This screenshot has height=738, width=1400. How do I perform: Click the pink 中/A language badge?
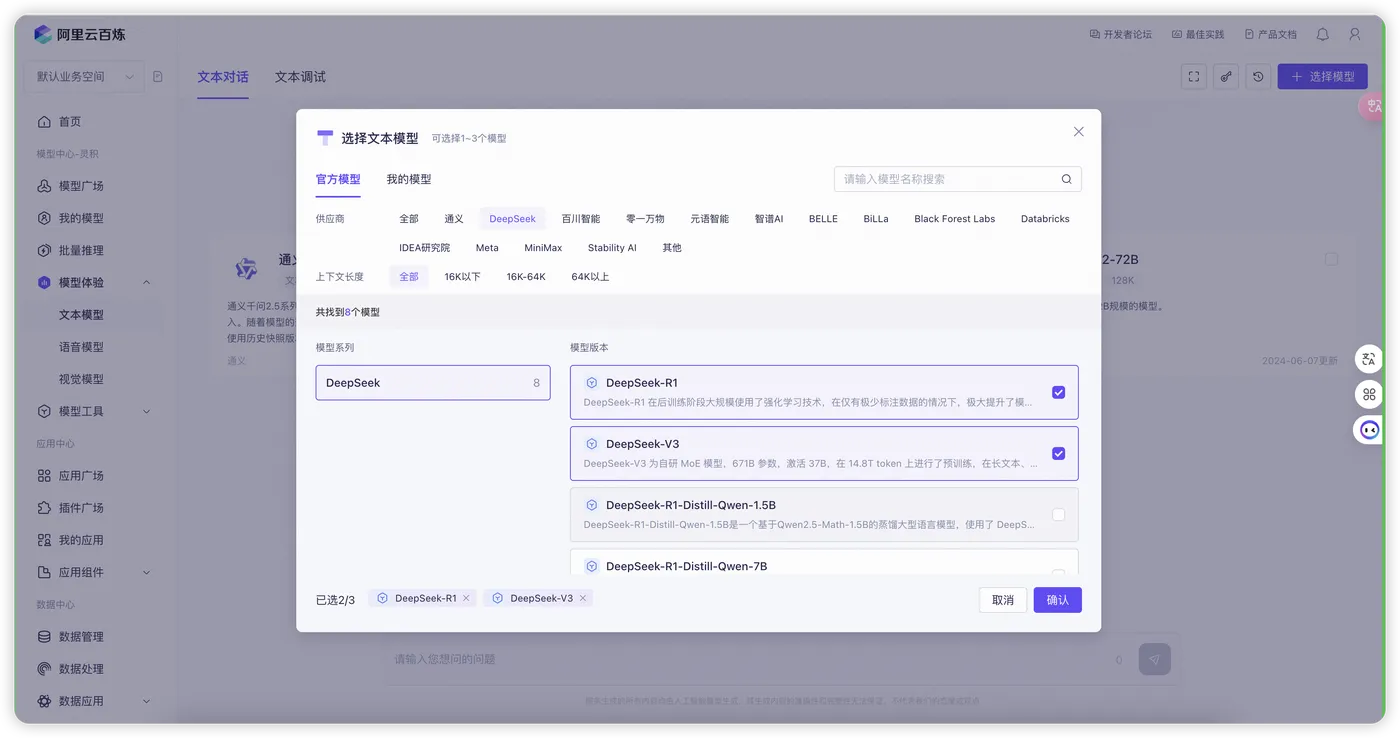click(1372, 106)
